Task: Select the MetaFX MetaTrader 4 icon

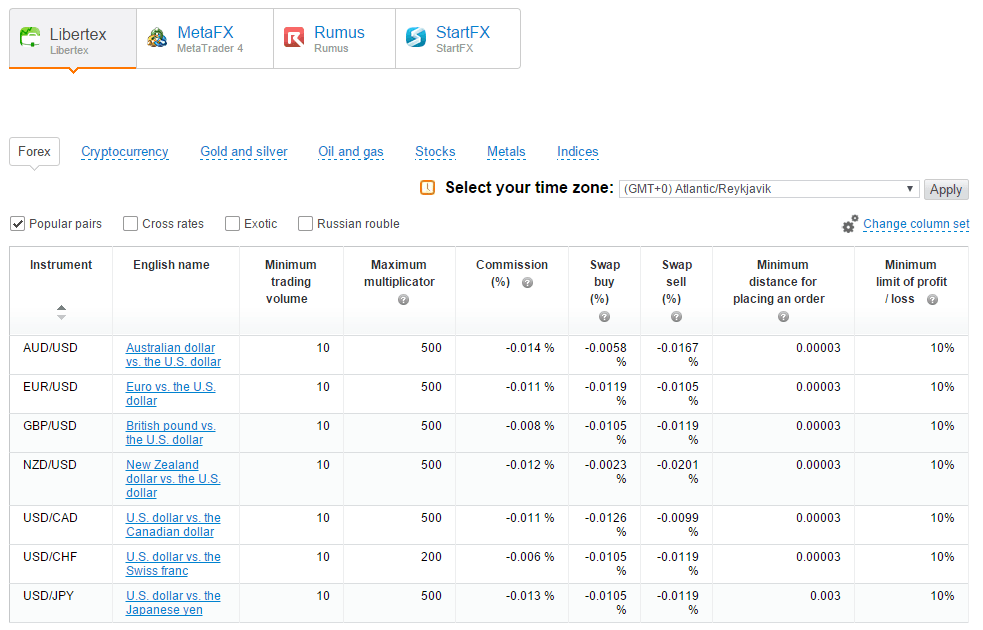Action: tap(156, 36)
